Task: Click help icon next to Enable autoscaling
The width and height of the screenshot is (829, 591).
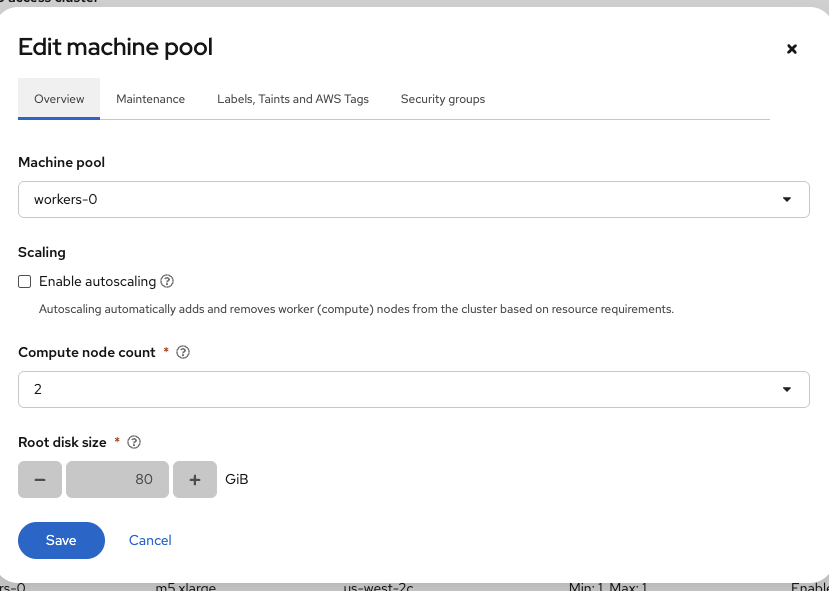Action: point(168,282)
